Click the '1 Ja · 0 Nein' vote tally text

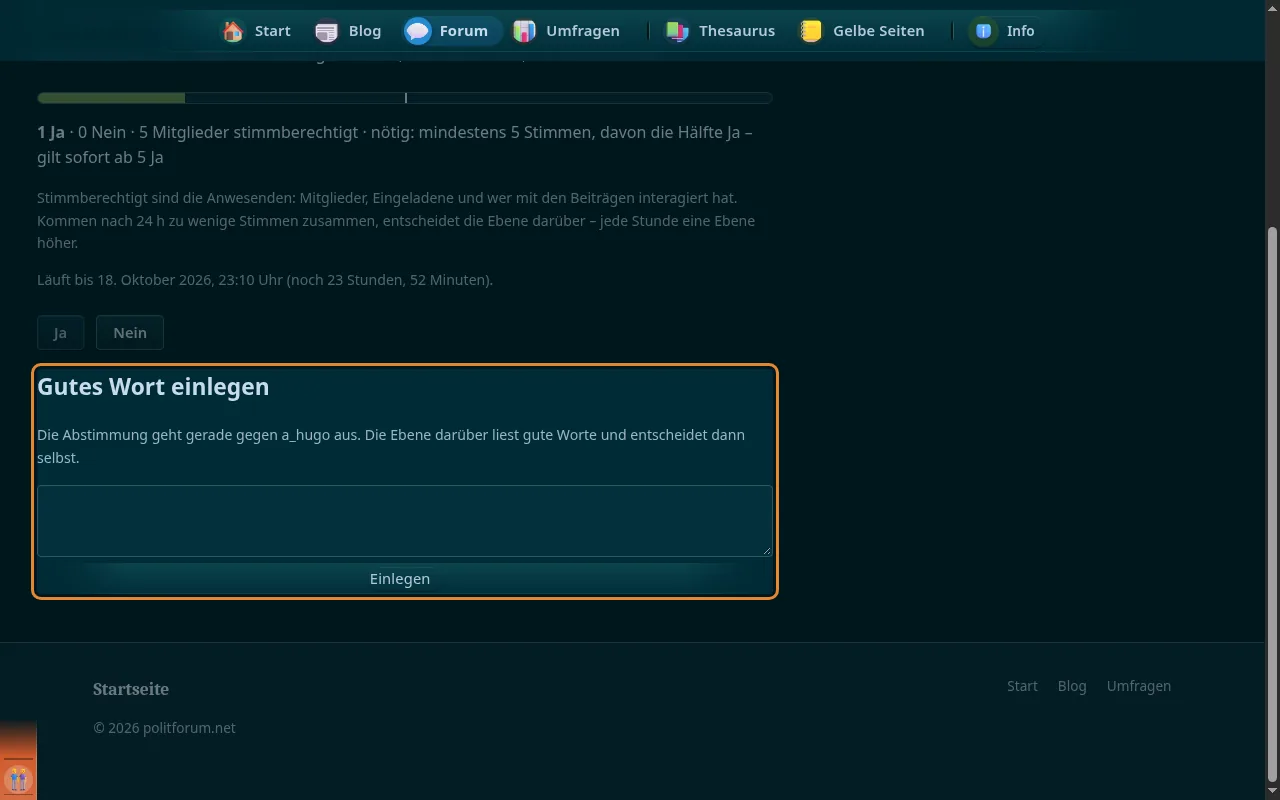395,145
